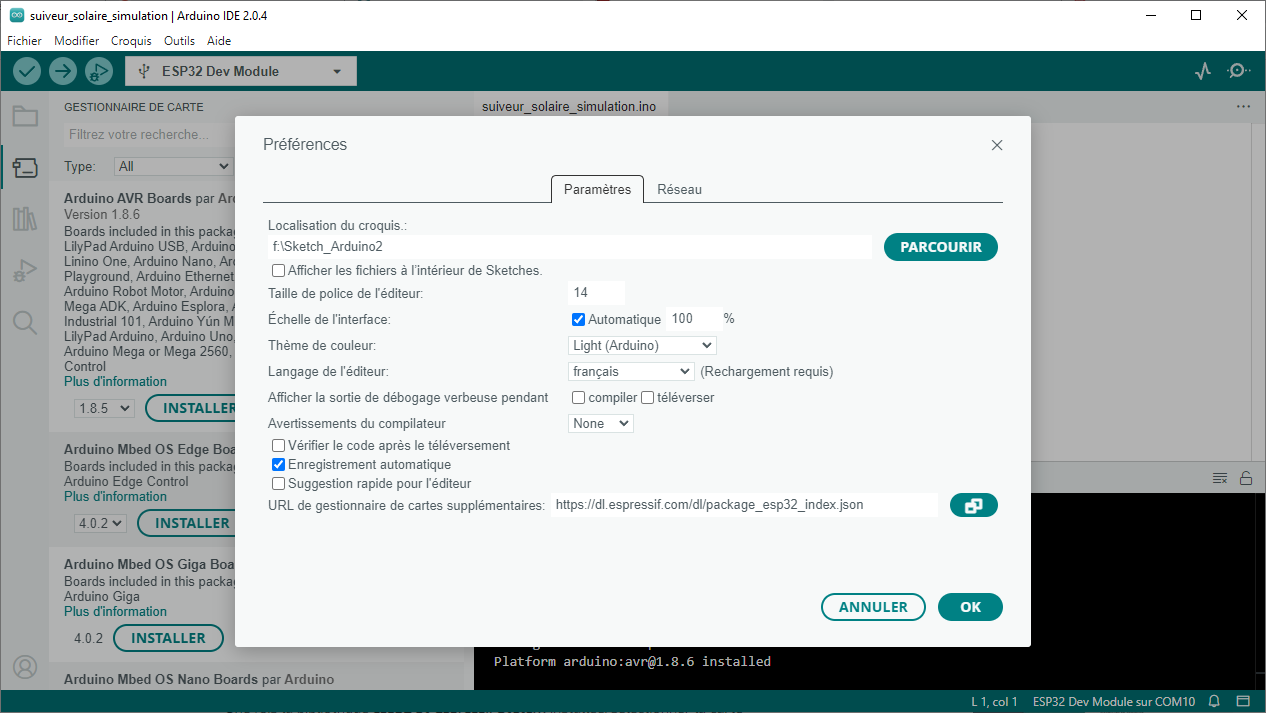Toggle the Boards Manager sidebar icon

25,167
